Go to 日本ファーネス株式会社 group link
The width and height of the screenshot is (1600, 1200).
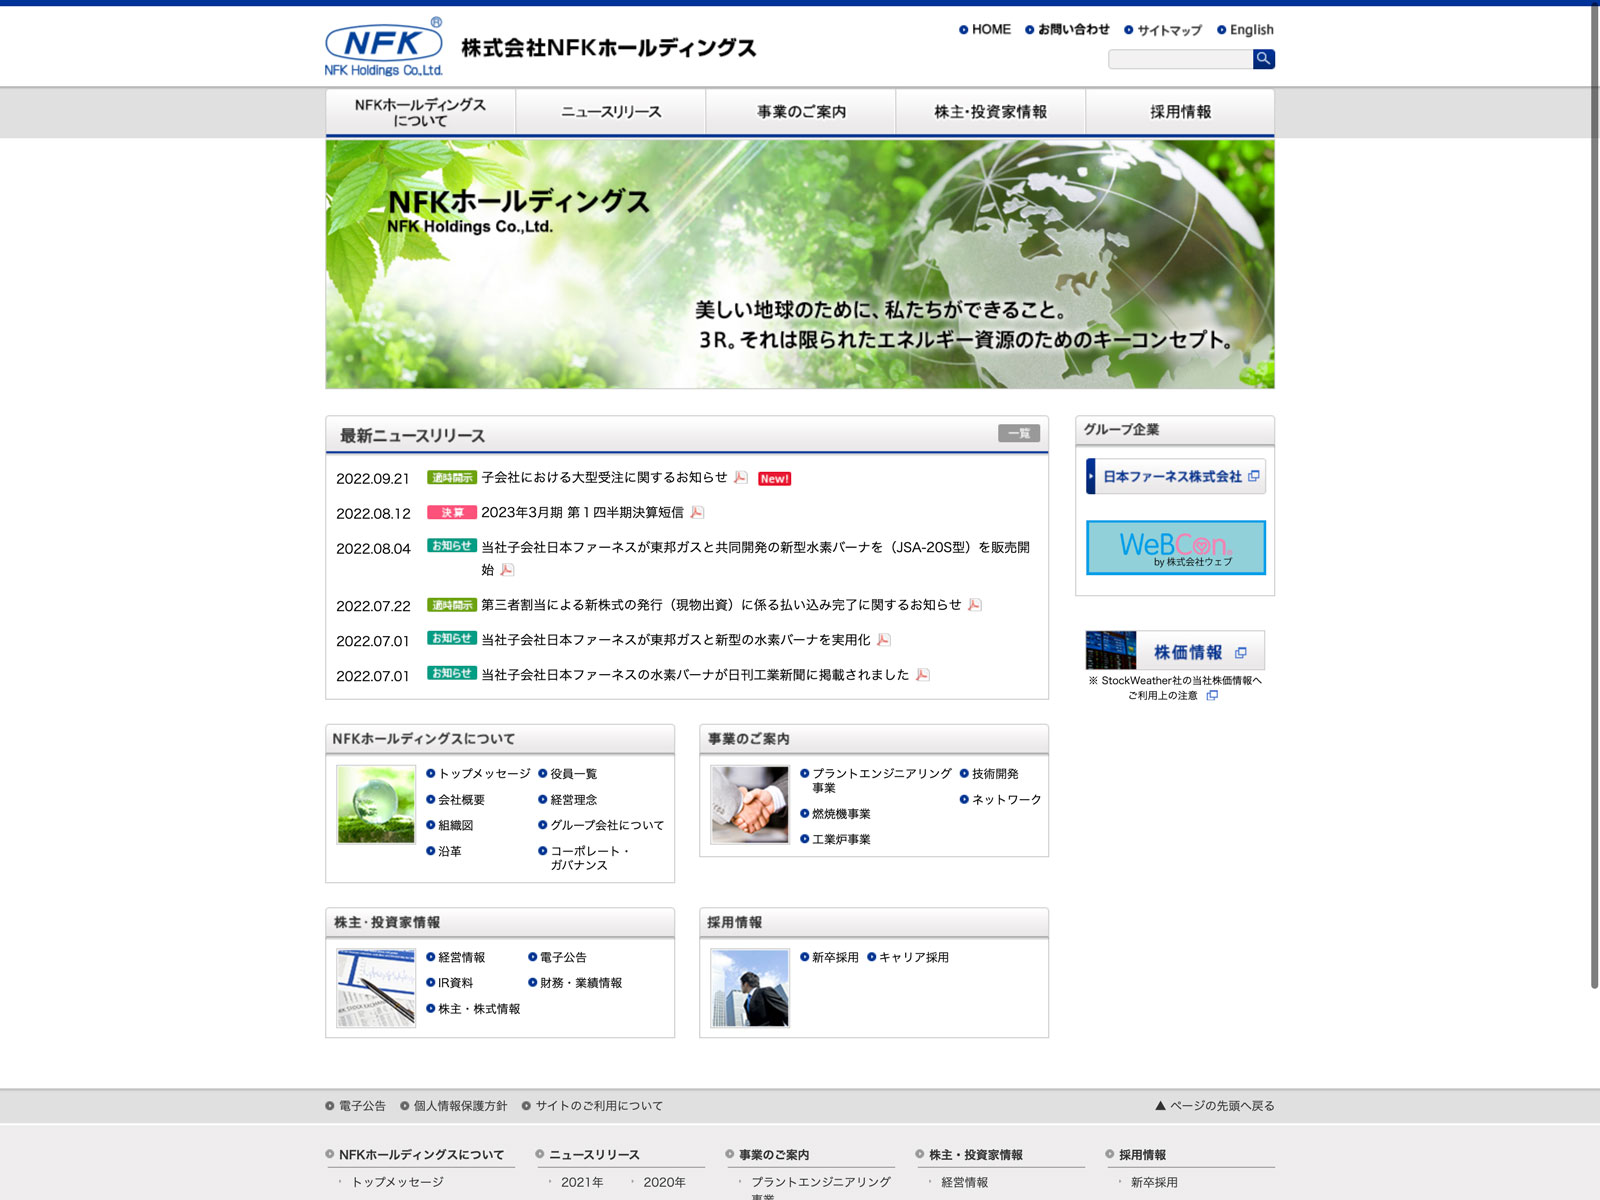(x=1175, y=477)
